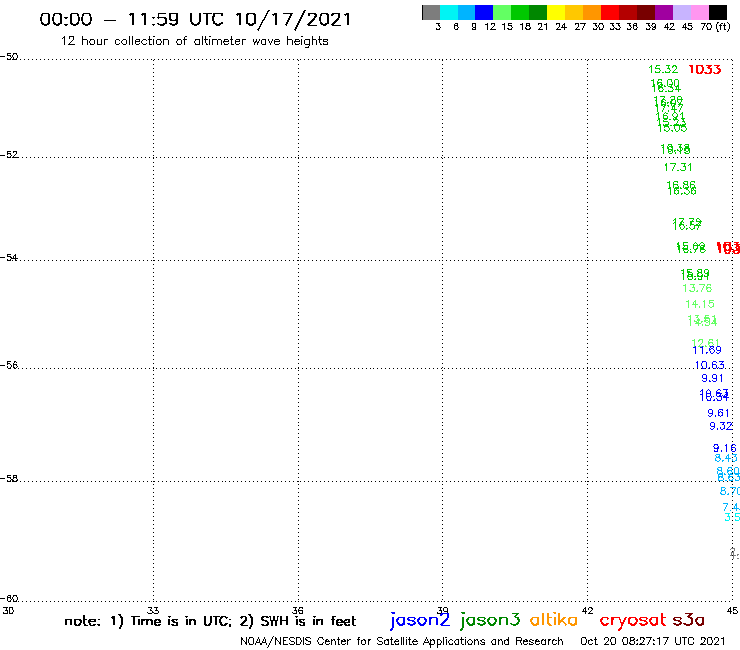Click subtitle '12 hour collection of altimeter wave heights'

pos(194,41)
